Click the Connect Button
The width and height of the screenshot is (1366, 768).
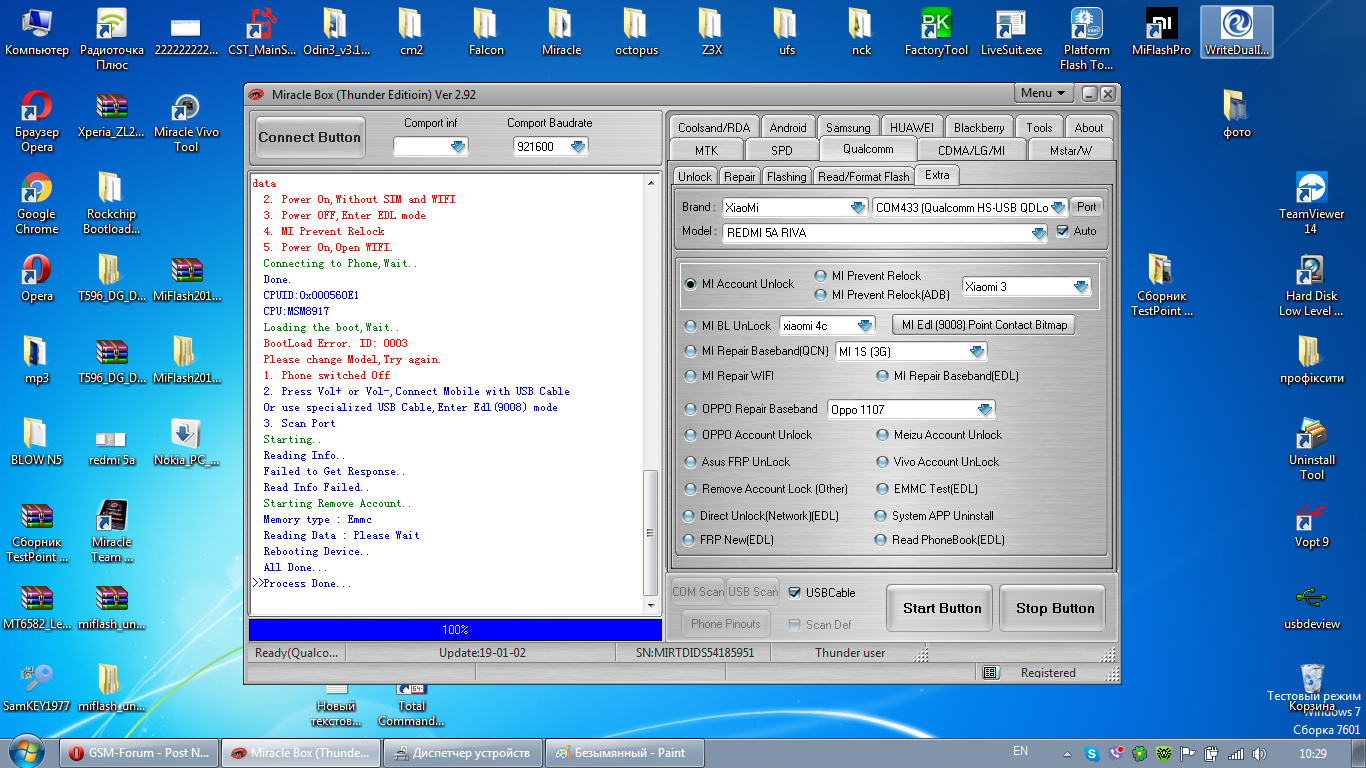[x=310, y=138]
